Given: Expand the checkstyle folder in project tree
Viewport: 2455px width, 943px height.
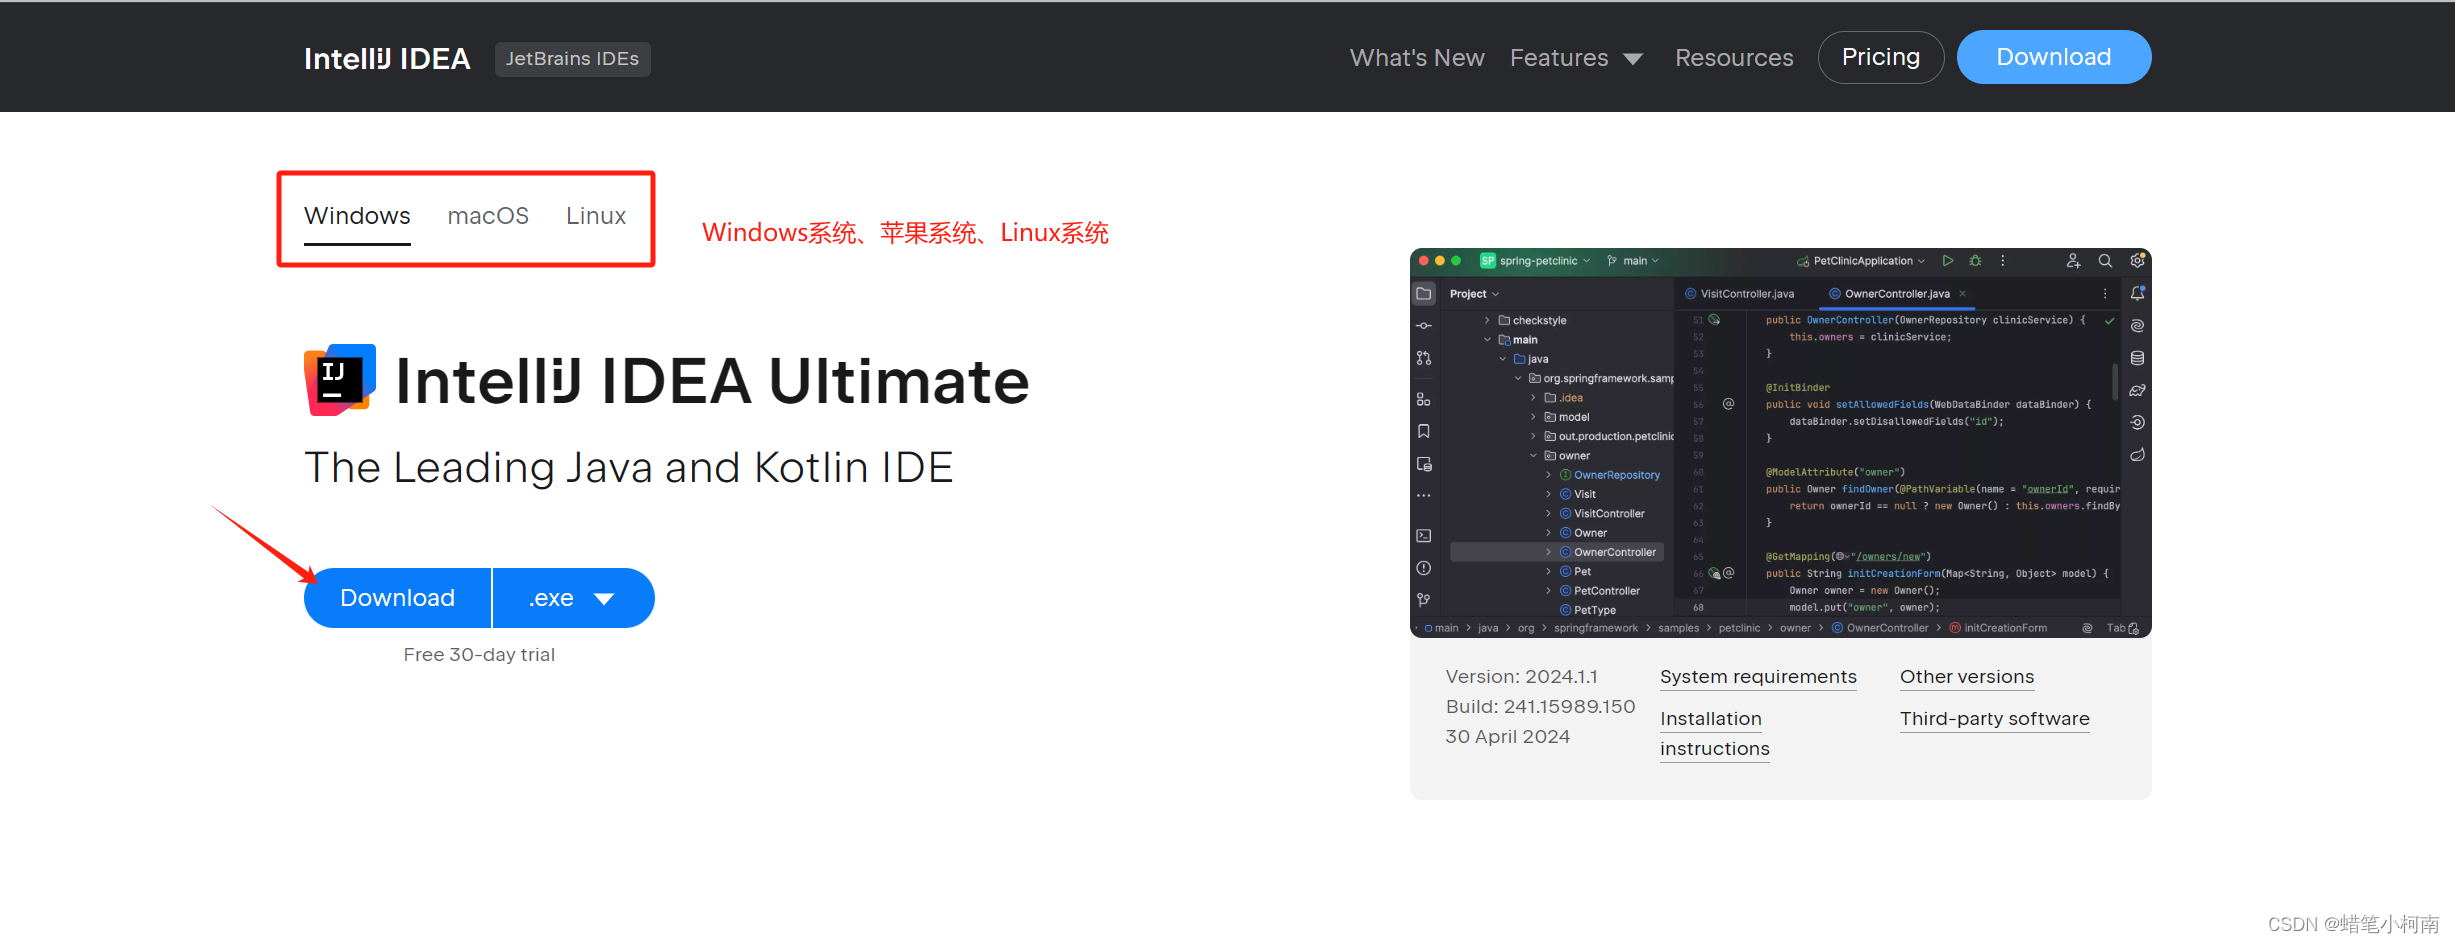Looking at the screenshot, I should (x=1488, y=321).
